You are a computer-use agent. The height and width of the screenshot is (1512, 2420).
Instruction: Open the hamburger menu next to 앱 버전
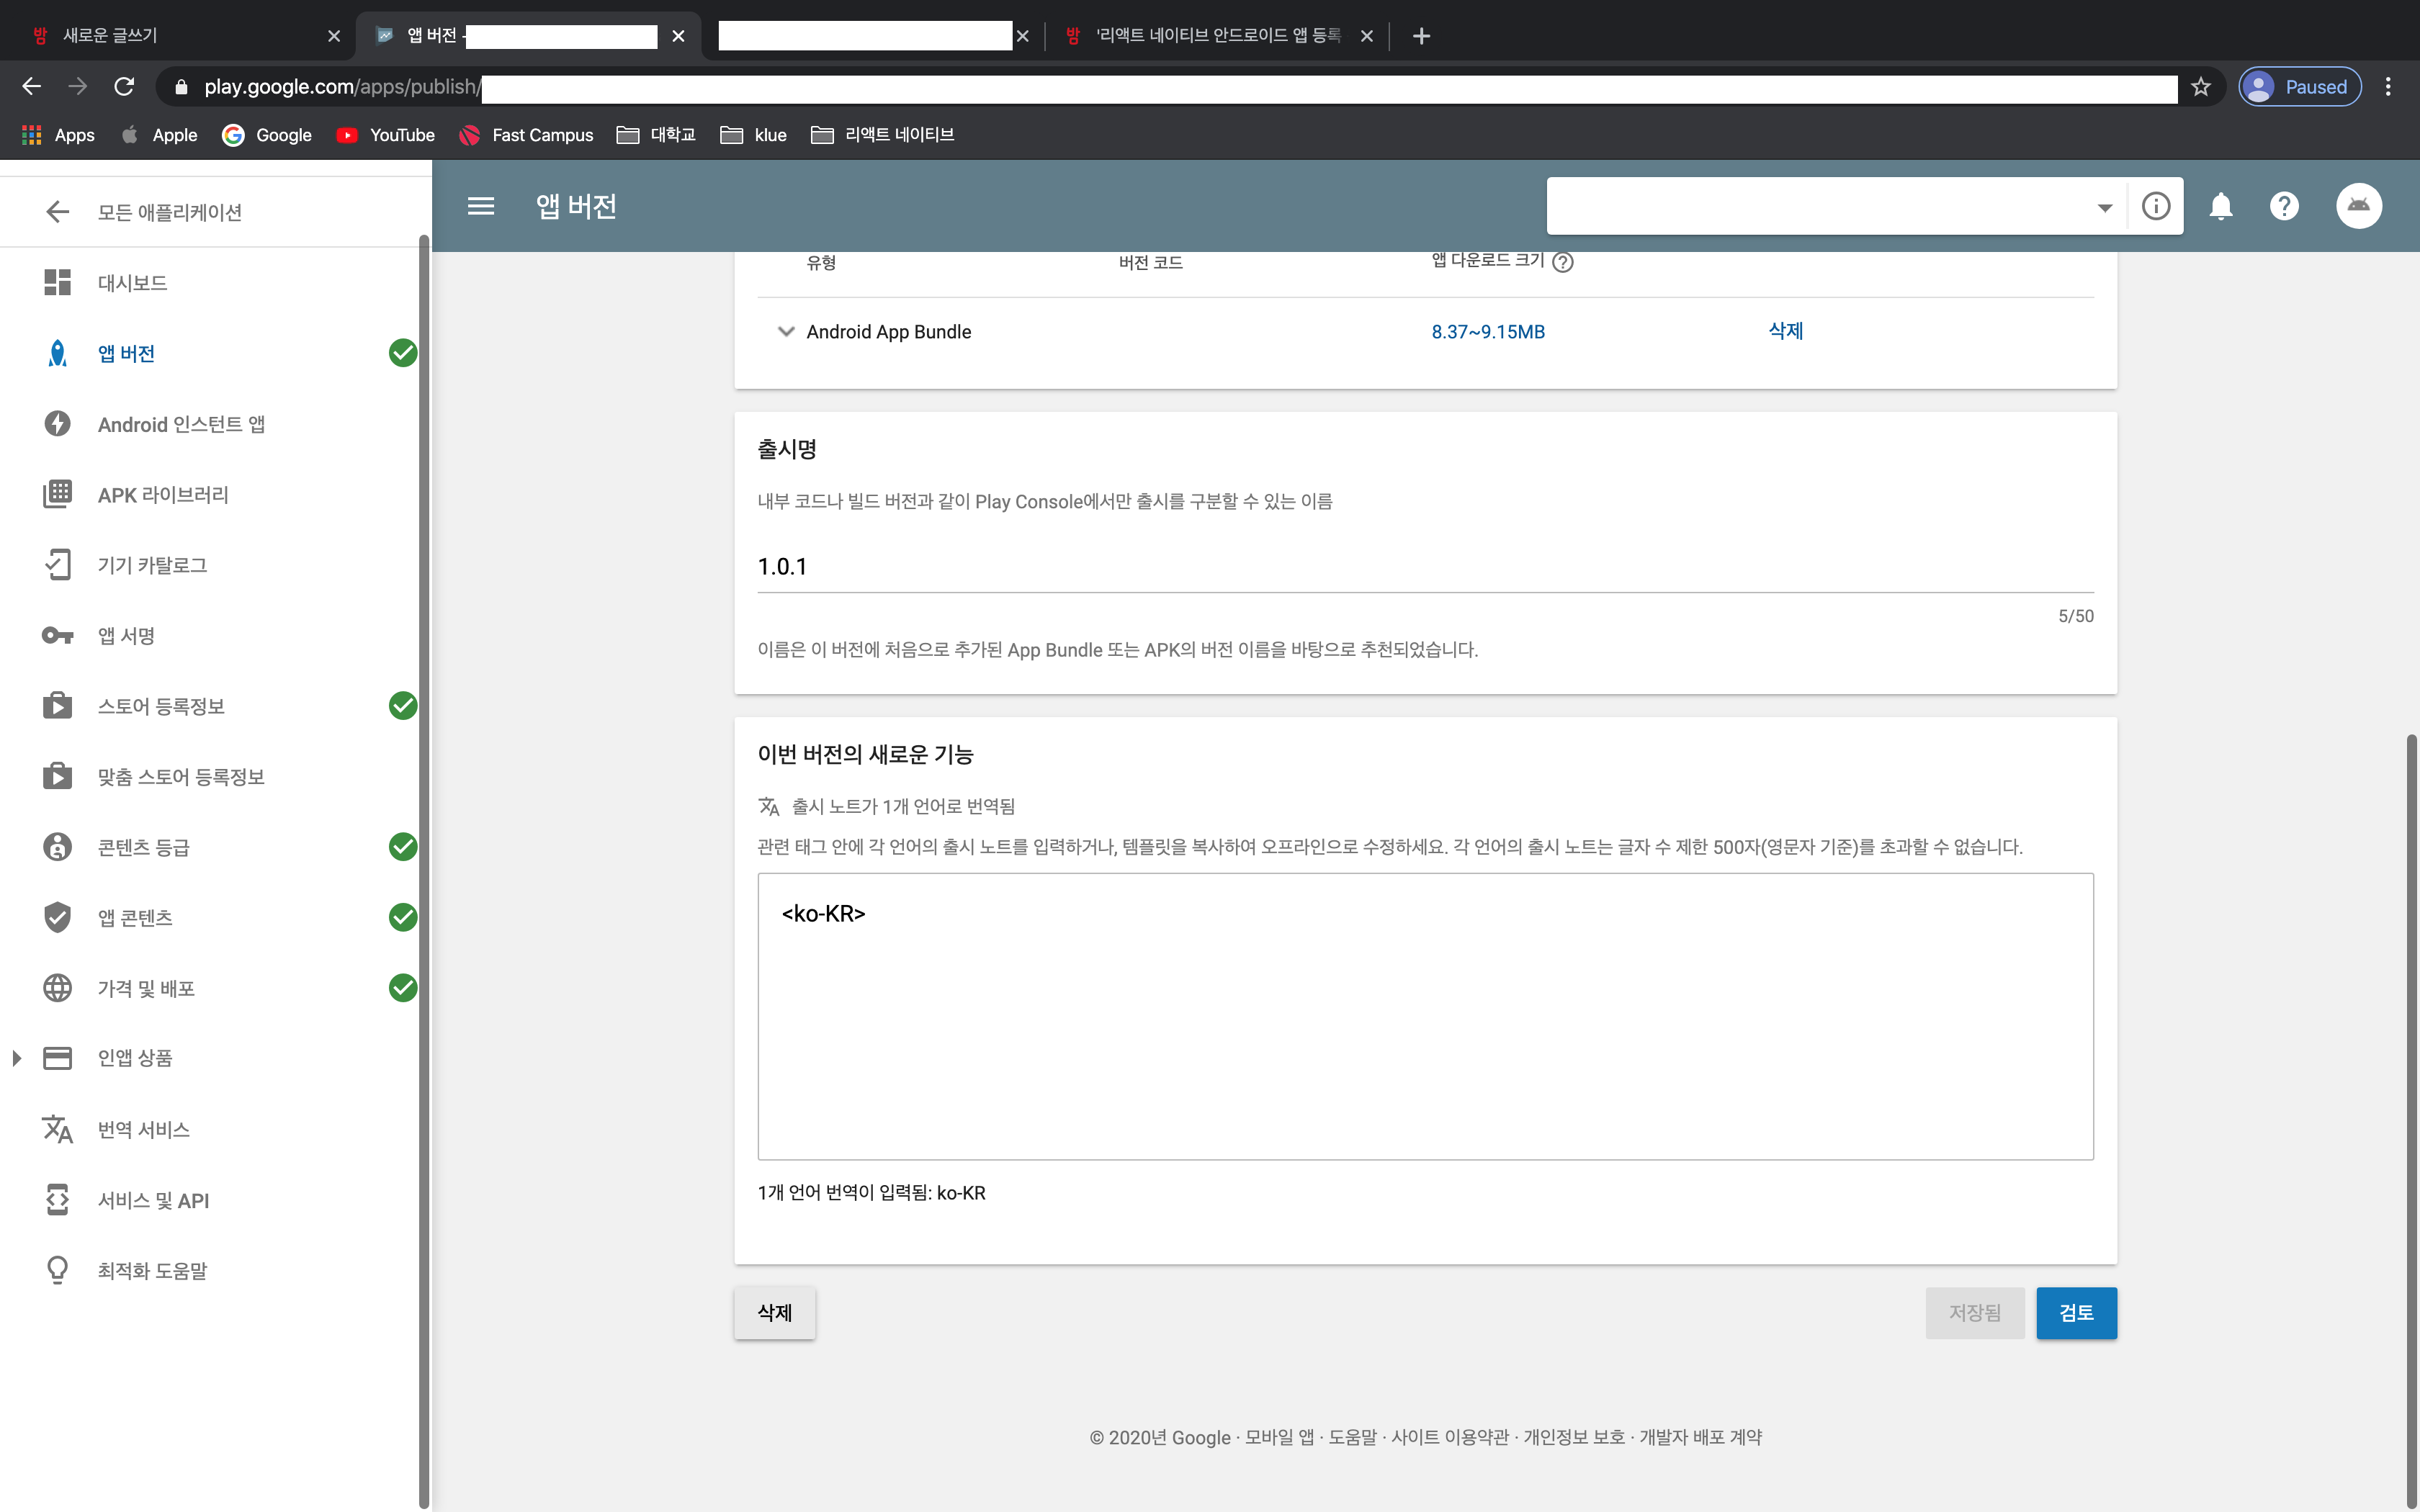coord(481,206)
